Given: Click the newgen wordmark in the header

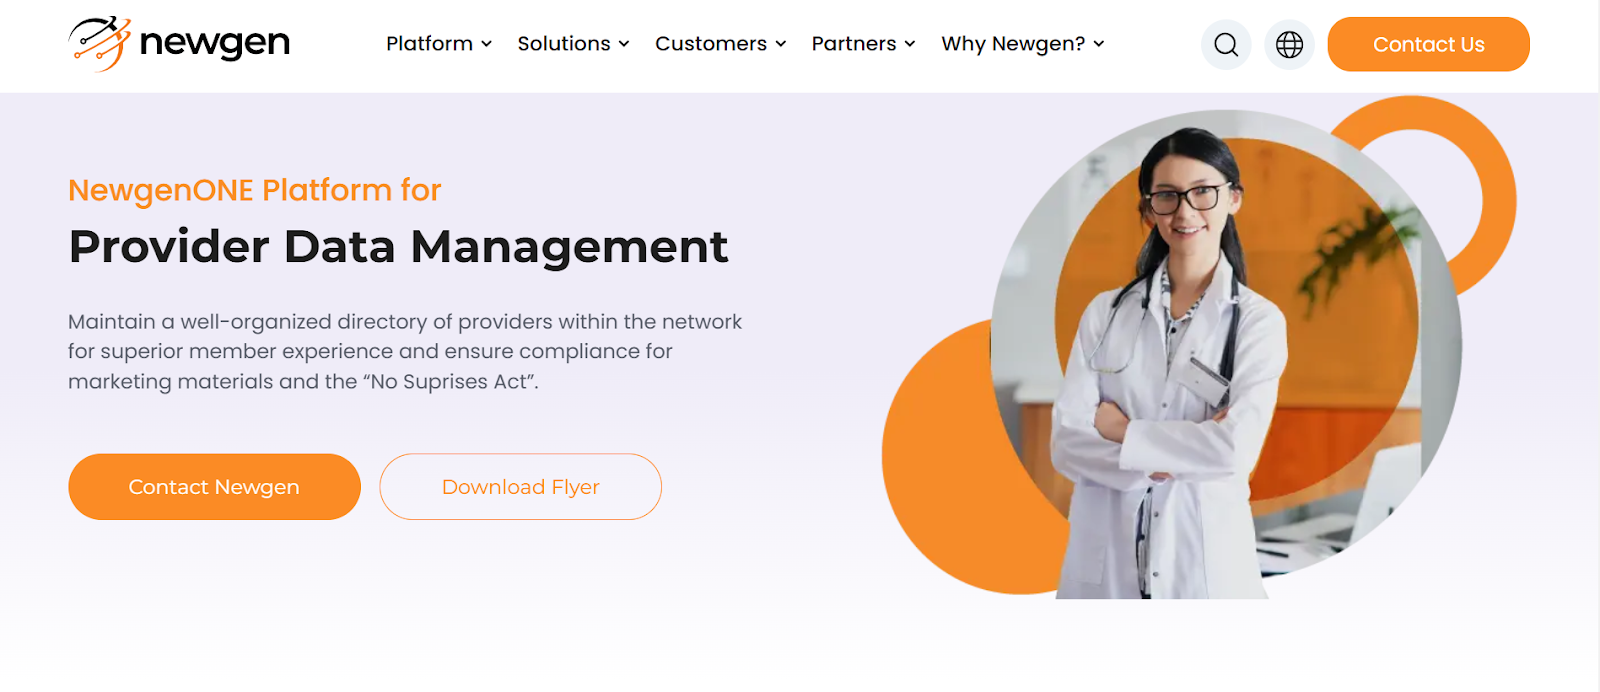Looking at the screenshot, I should tap(215, 43).
